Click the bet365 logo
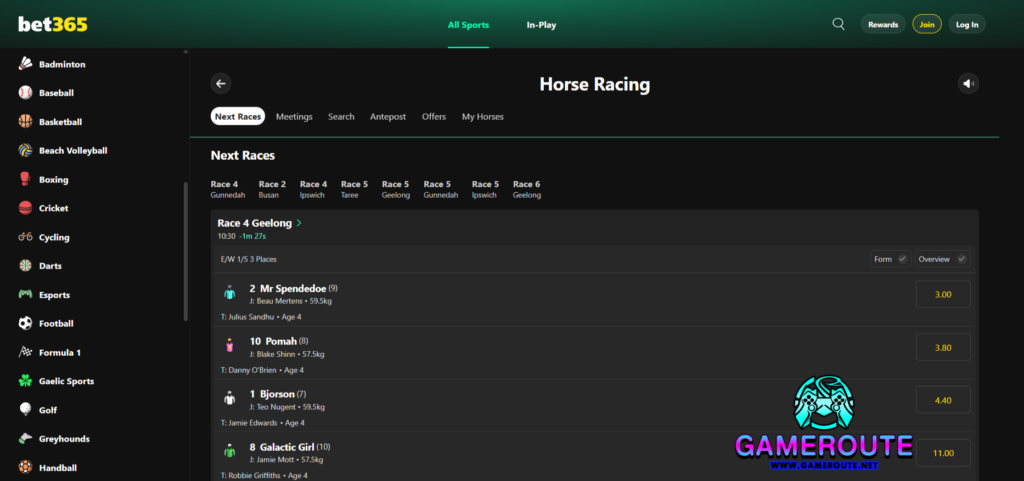Viewport: 1024px width, 481px height. [53, 24]
